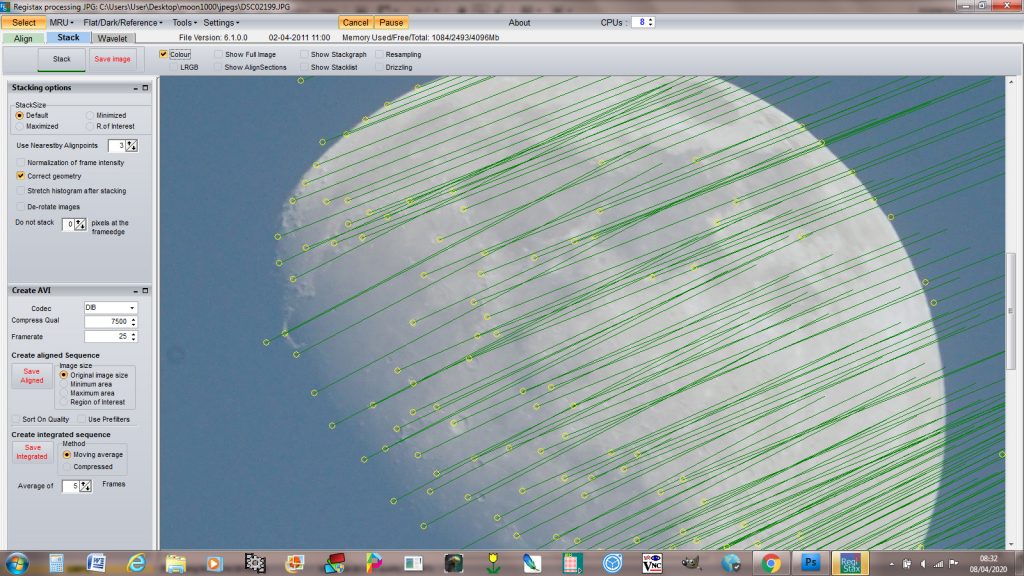This screenshot has height=576, width=1024.
Task: Open Windows Media Player taskbar icon
Action: tap(214, 563)
